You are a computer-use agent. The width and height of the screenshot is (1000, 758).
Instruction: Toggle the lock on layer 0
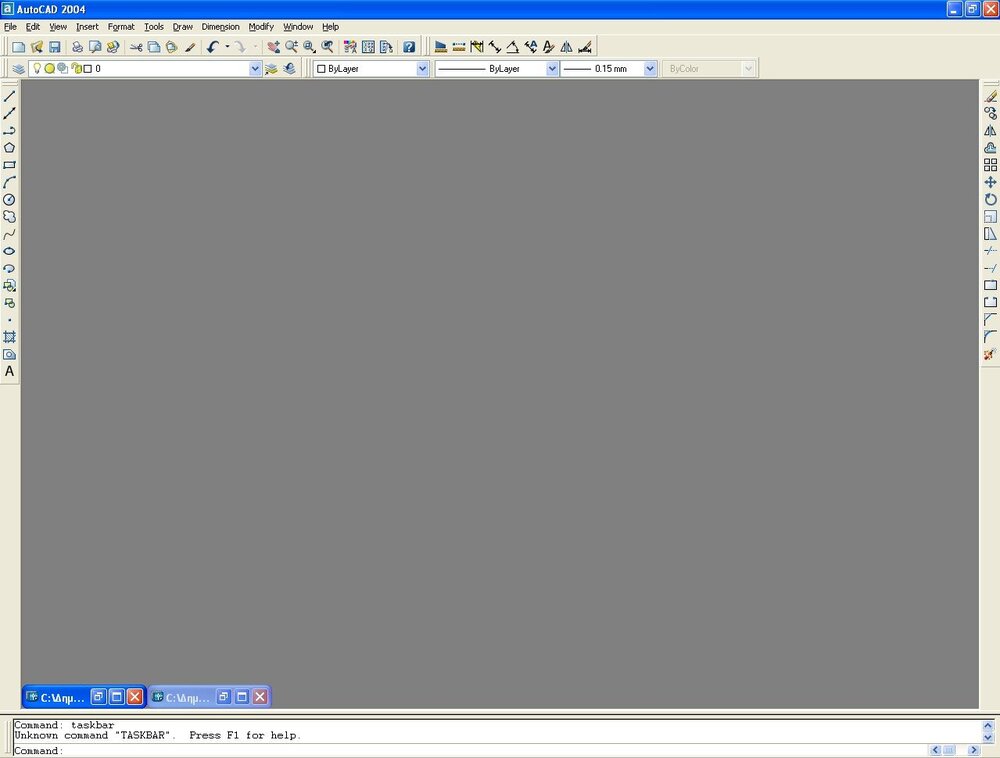pos(75,68)
